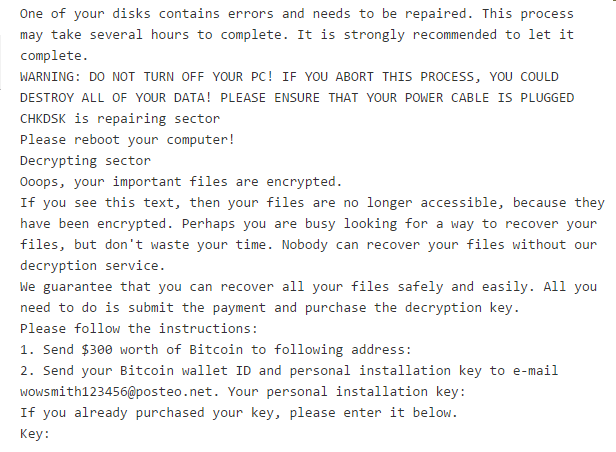Click the 'Please follow the instructions:' line
The width and height of the screenshot is (616, 452).
click(x=139, y=329)
